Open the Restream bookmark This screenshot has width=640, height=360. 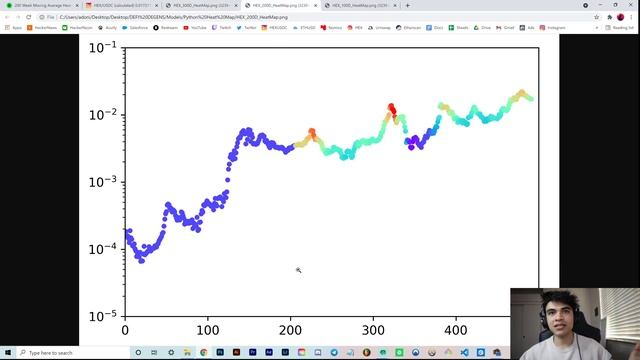tap(165, 28)
